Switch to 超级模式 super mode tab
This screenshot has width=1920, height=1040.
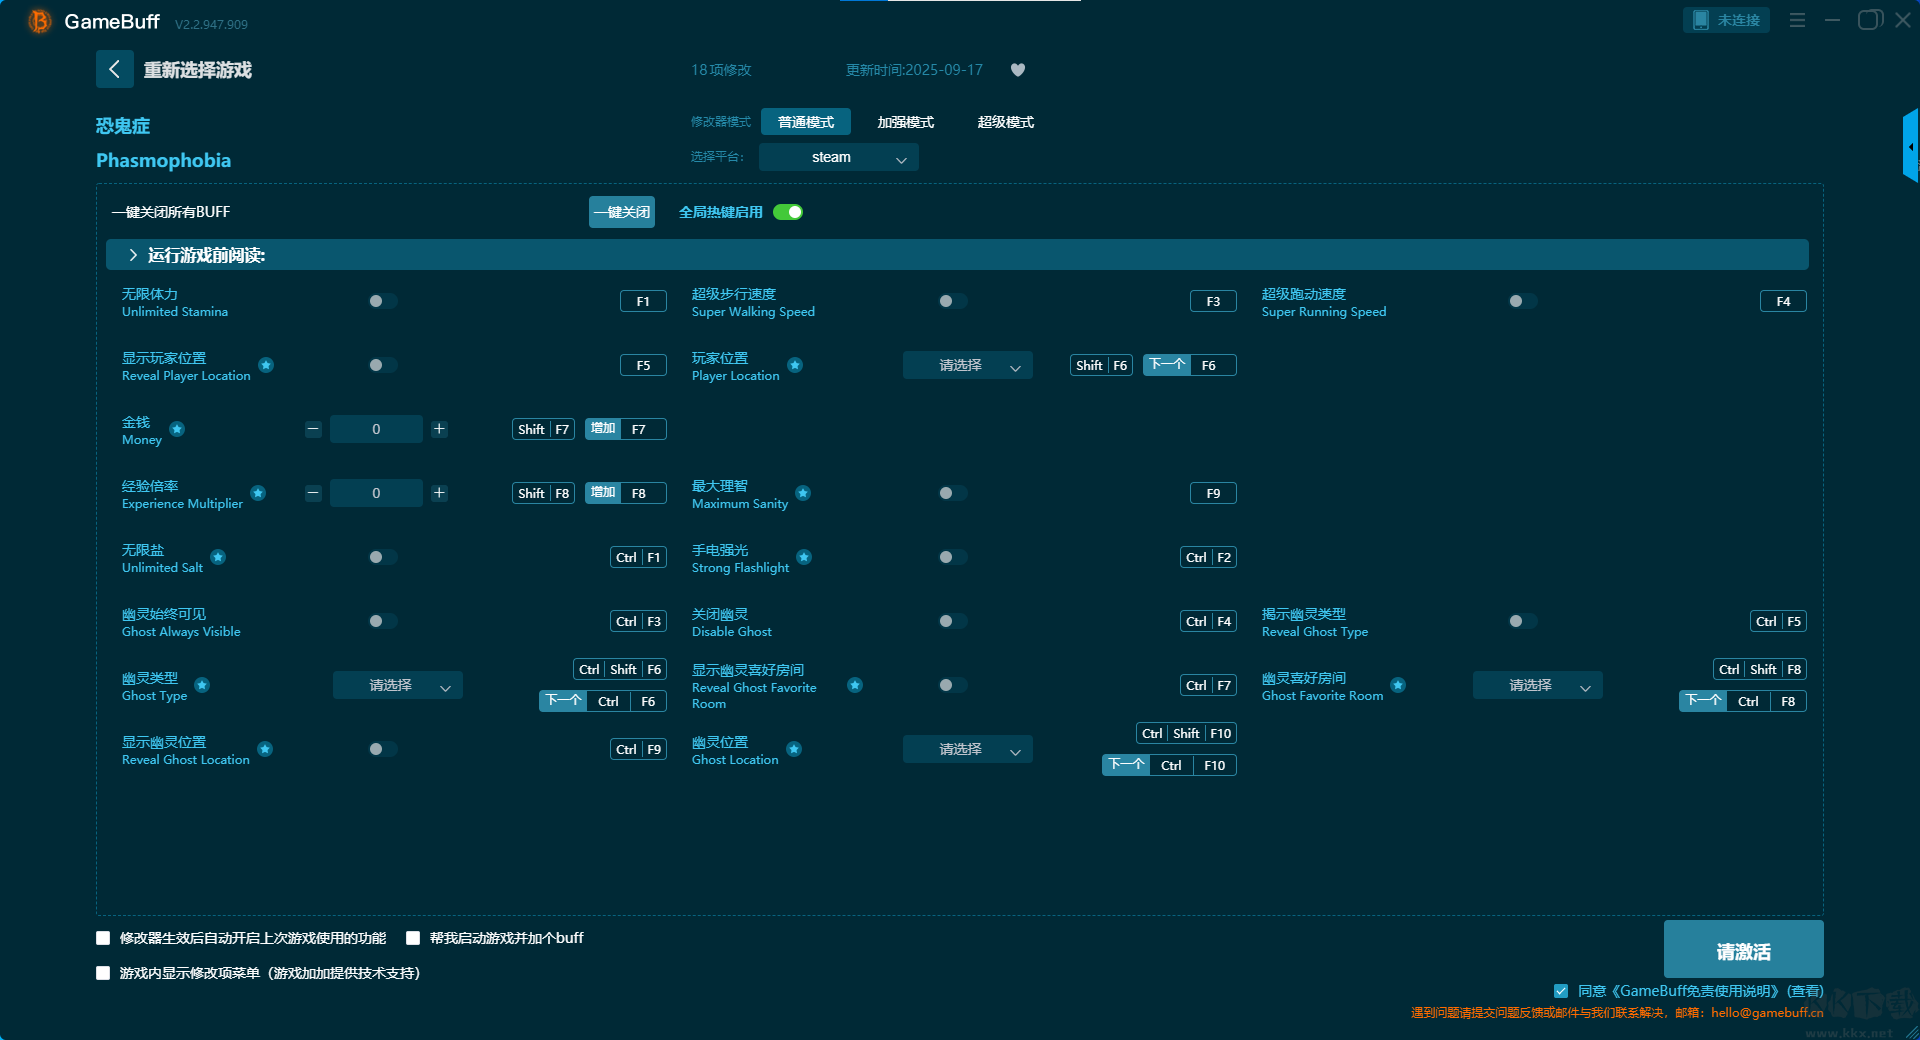(1005, 122)
